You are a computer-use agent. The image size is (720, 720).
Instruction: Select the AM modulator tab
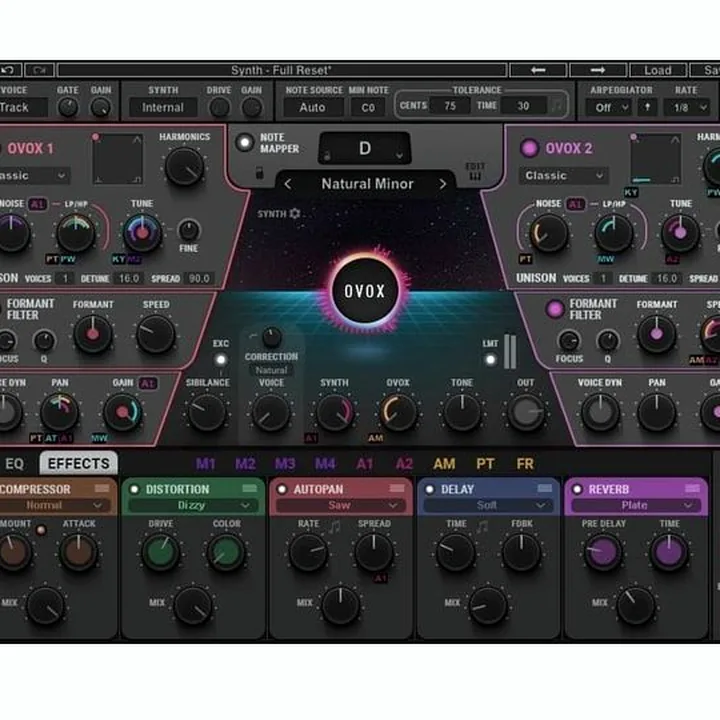point(444,464)
